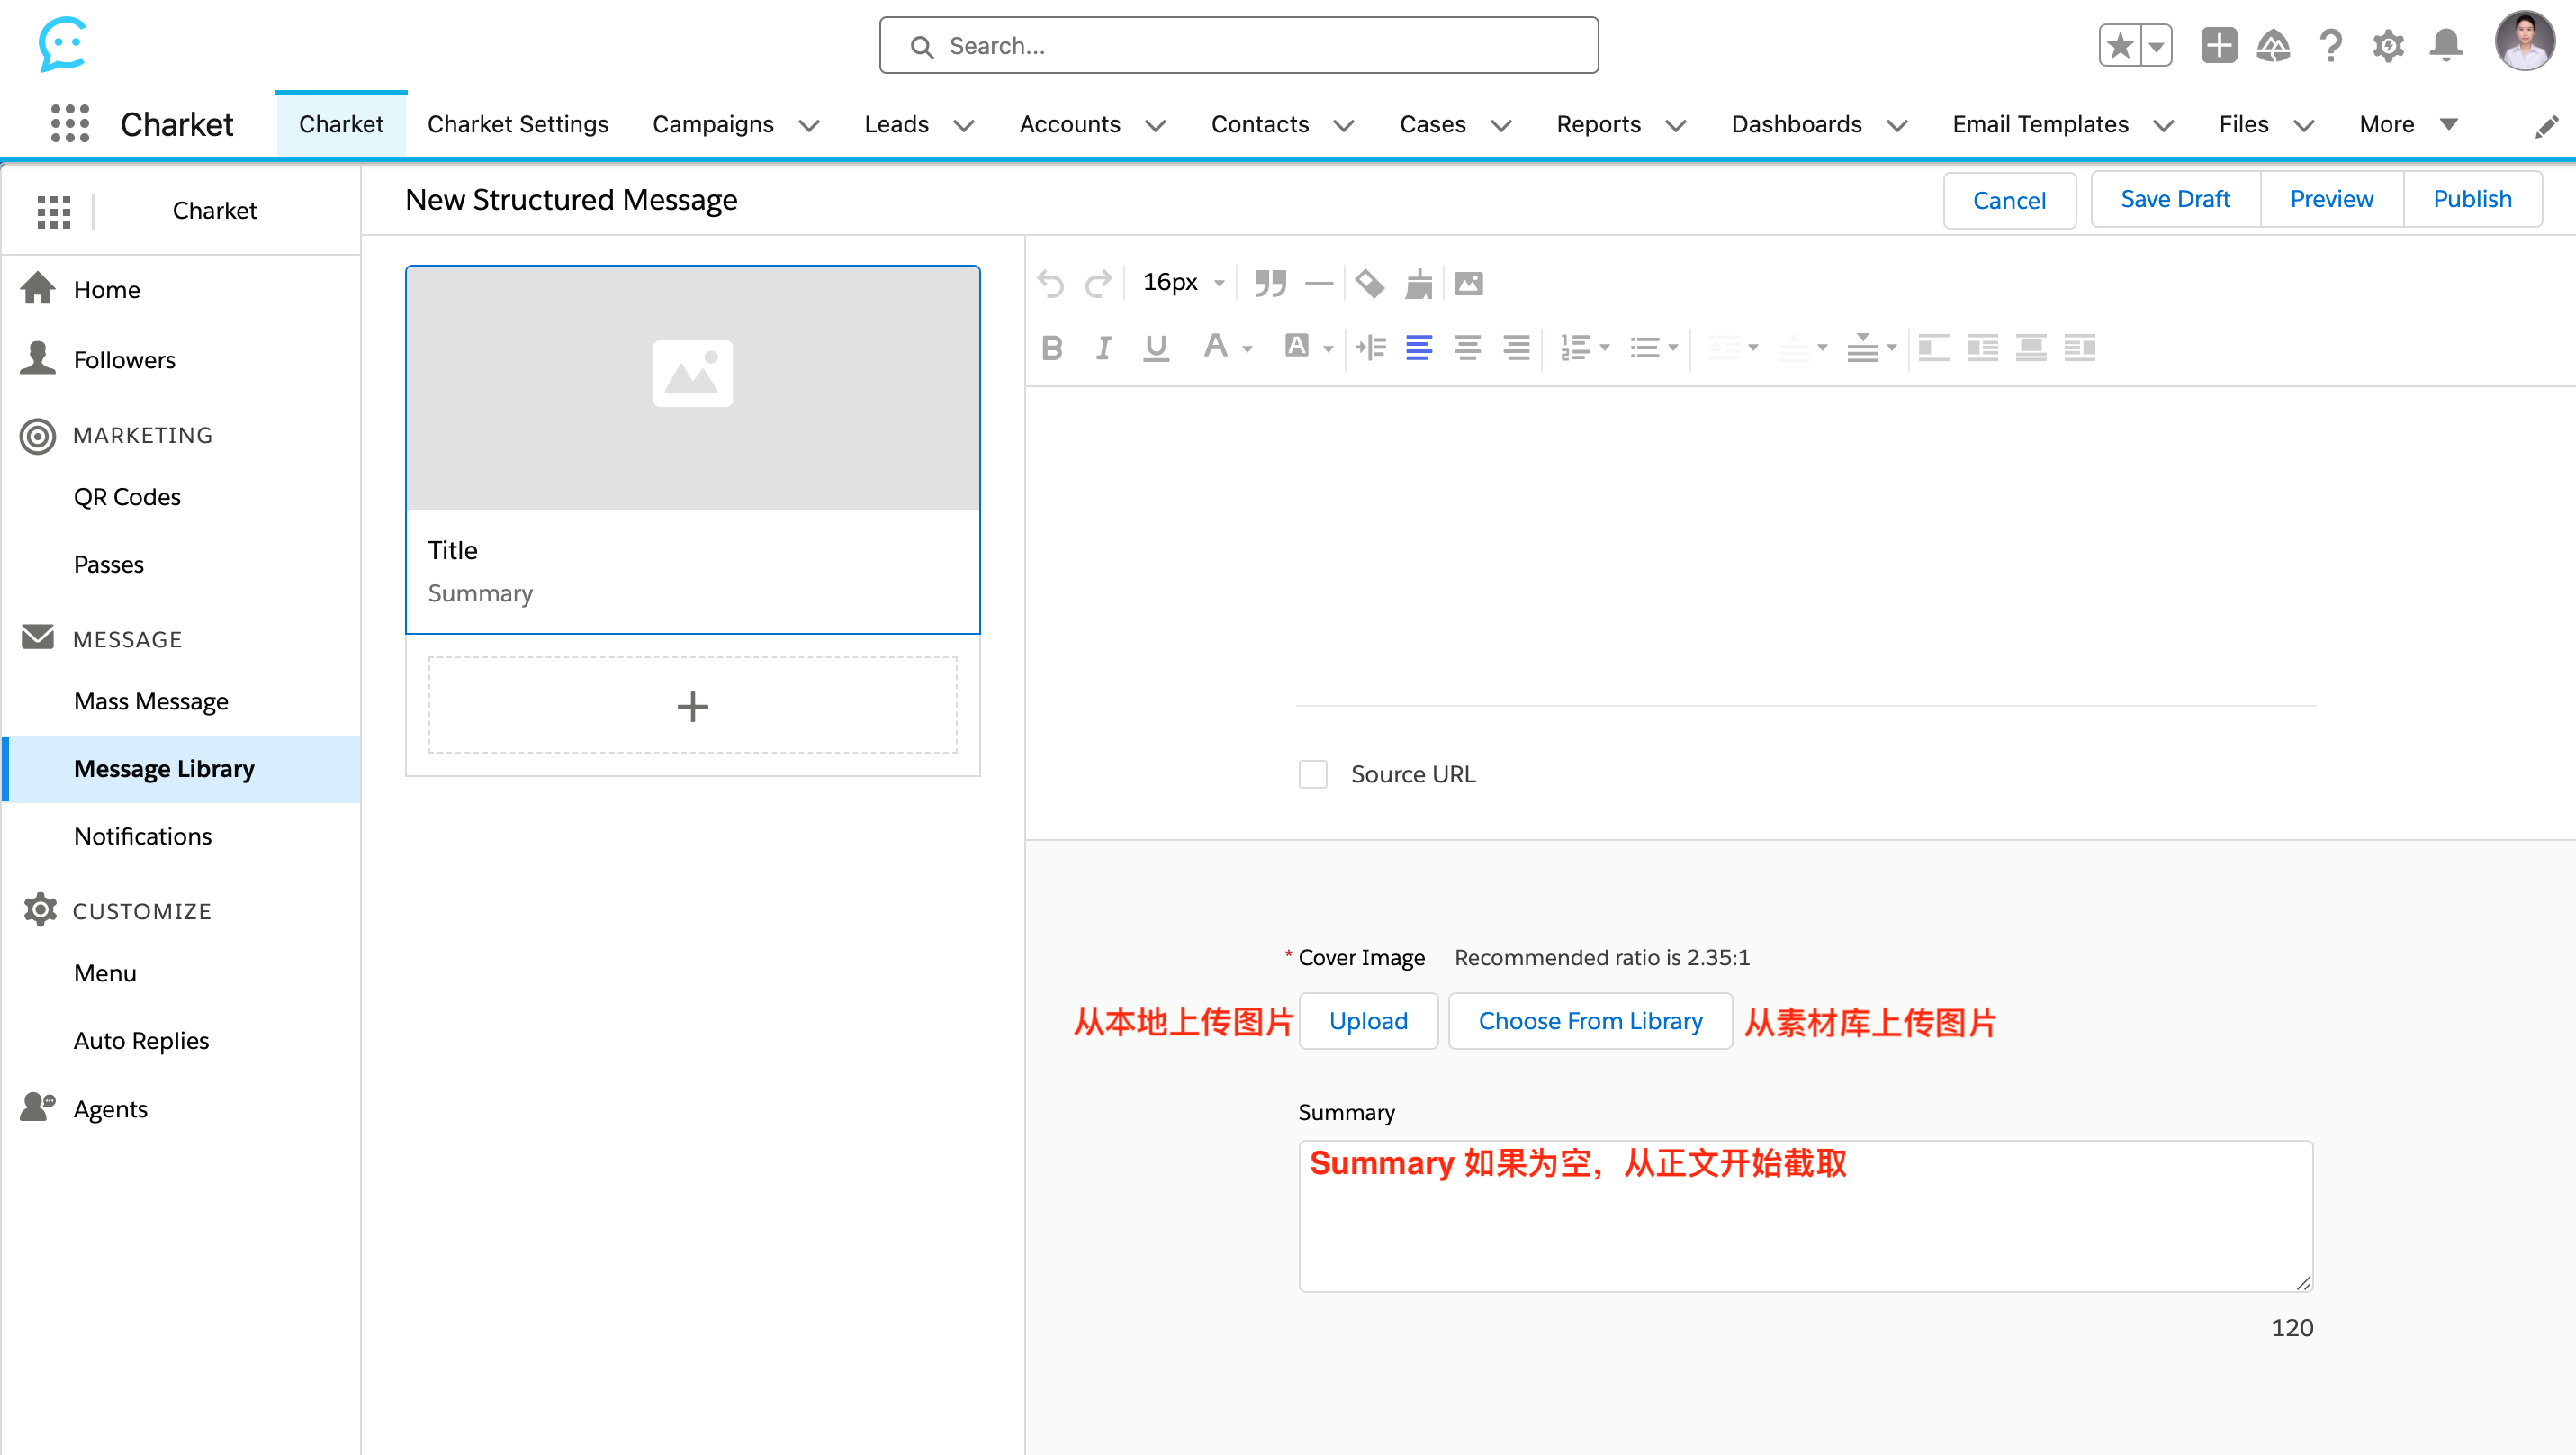2576x1455 pixels.
Task: Click the text highlight color button
Action: [1296, 346]
